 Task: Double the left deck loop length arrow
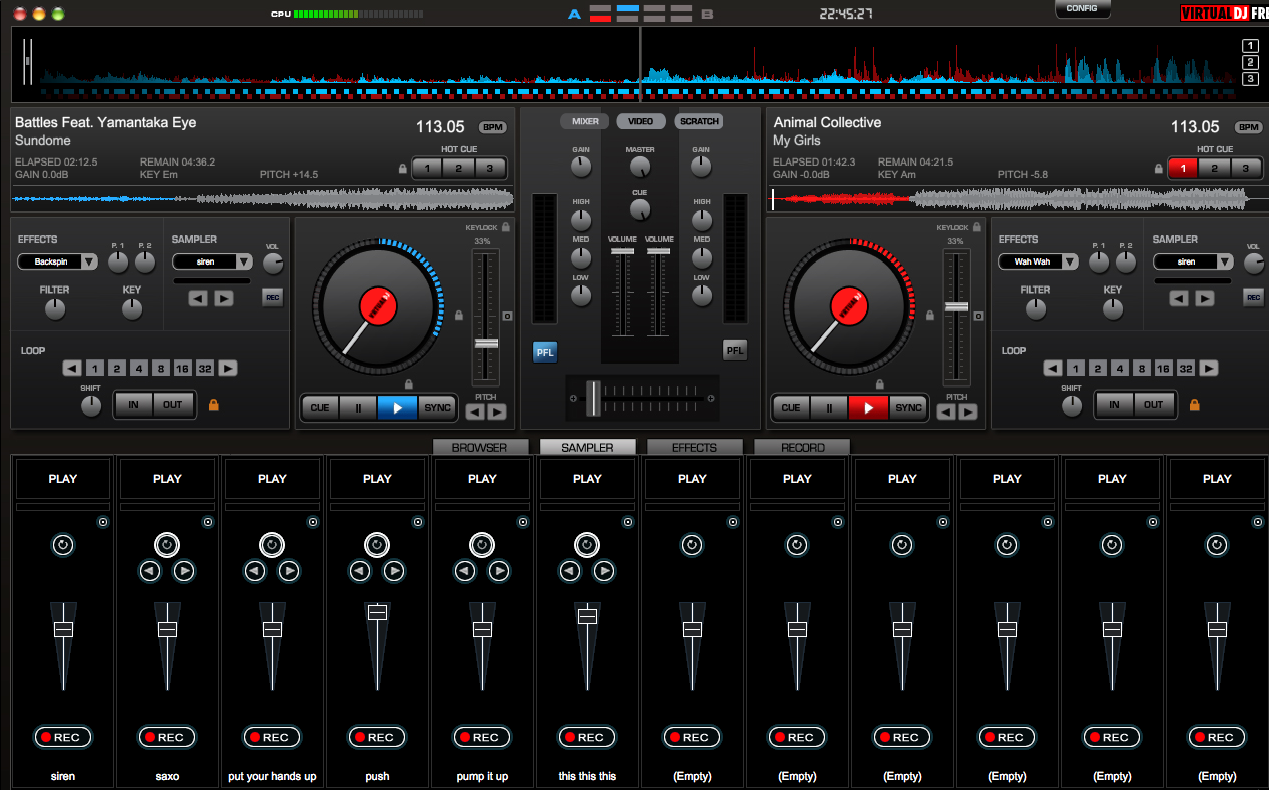pyautogui.click(x=229, y=368)
